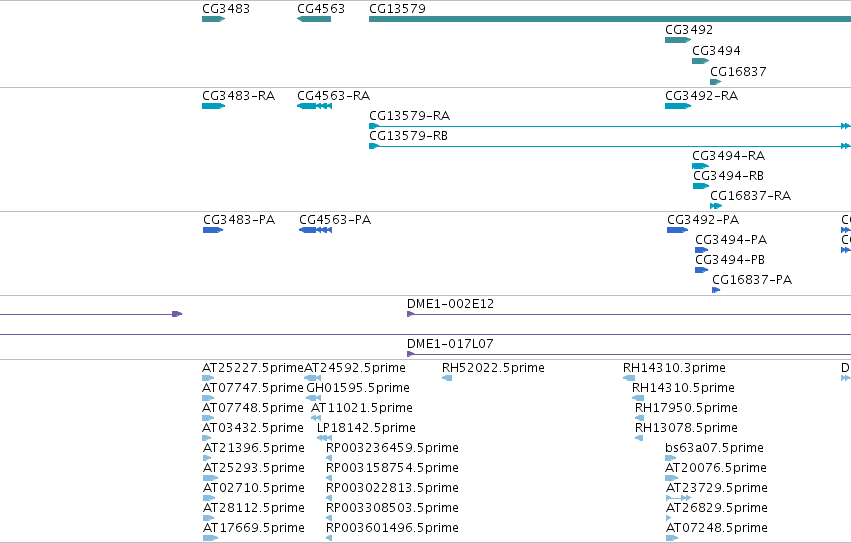Click the AT28112.5prime label
851x543 pixels.
(x=253, y=508)
